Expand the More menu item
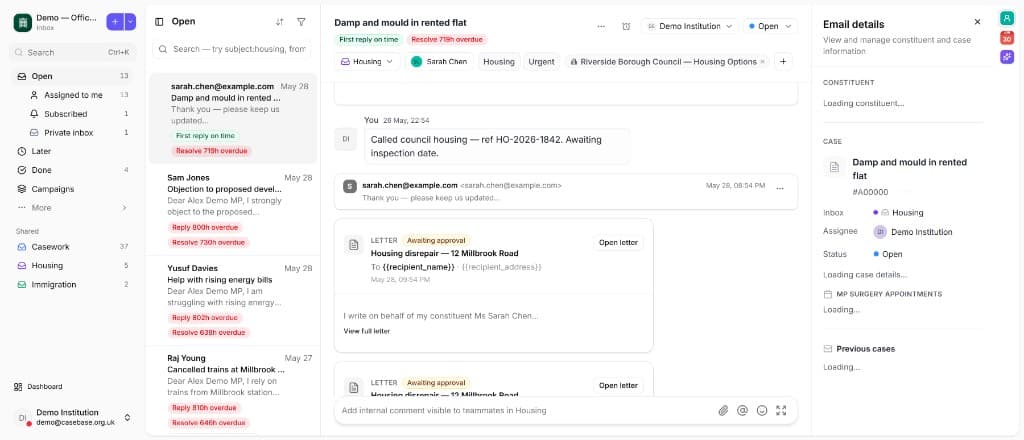The height and width of the screenshot is (440, 1024). [x=72, y=208]
